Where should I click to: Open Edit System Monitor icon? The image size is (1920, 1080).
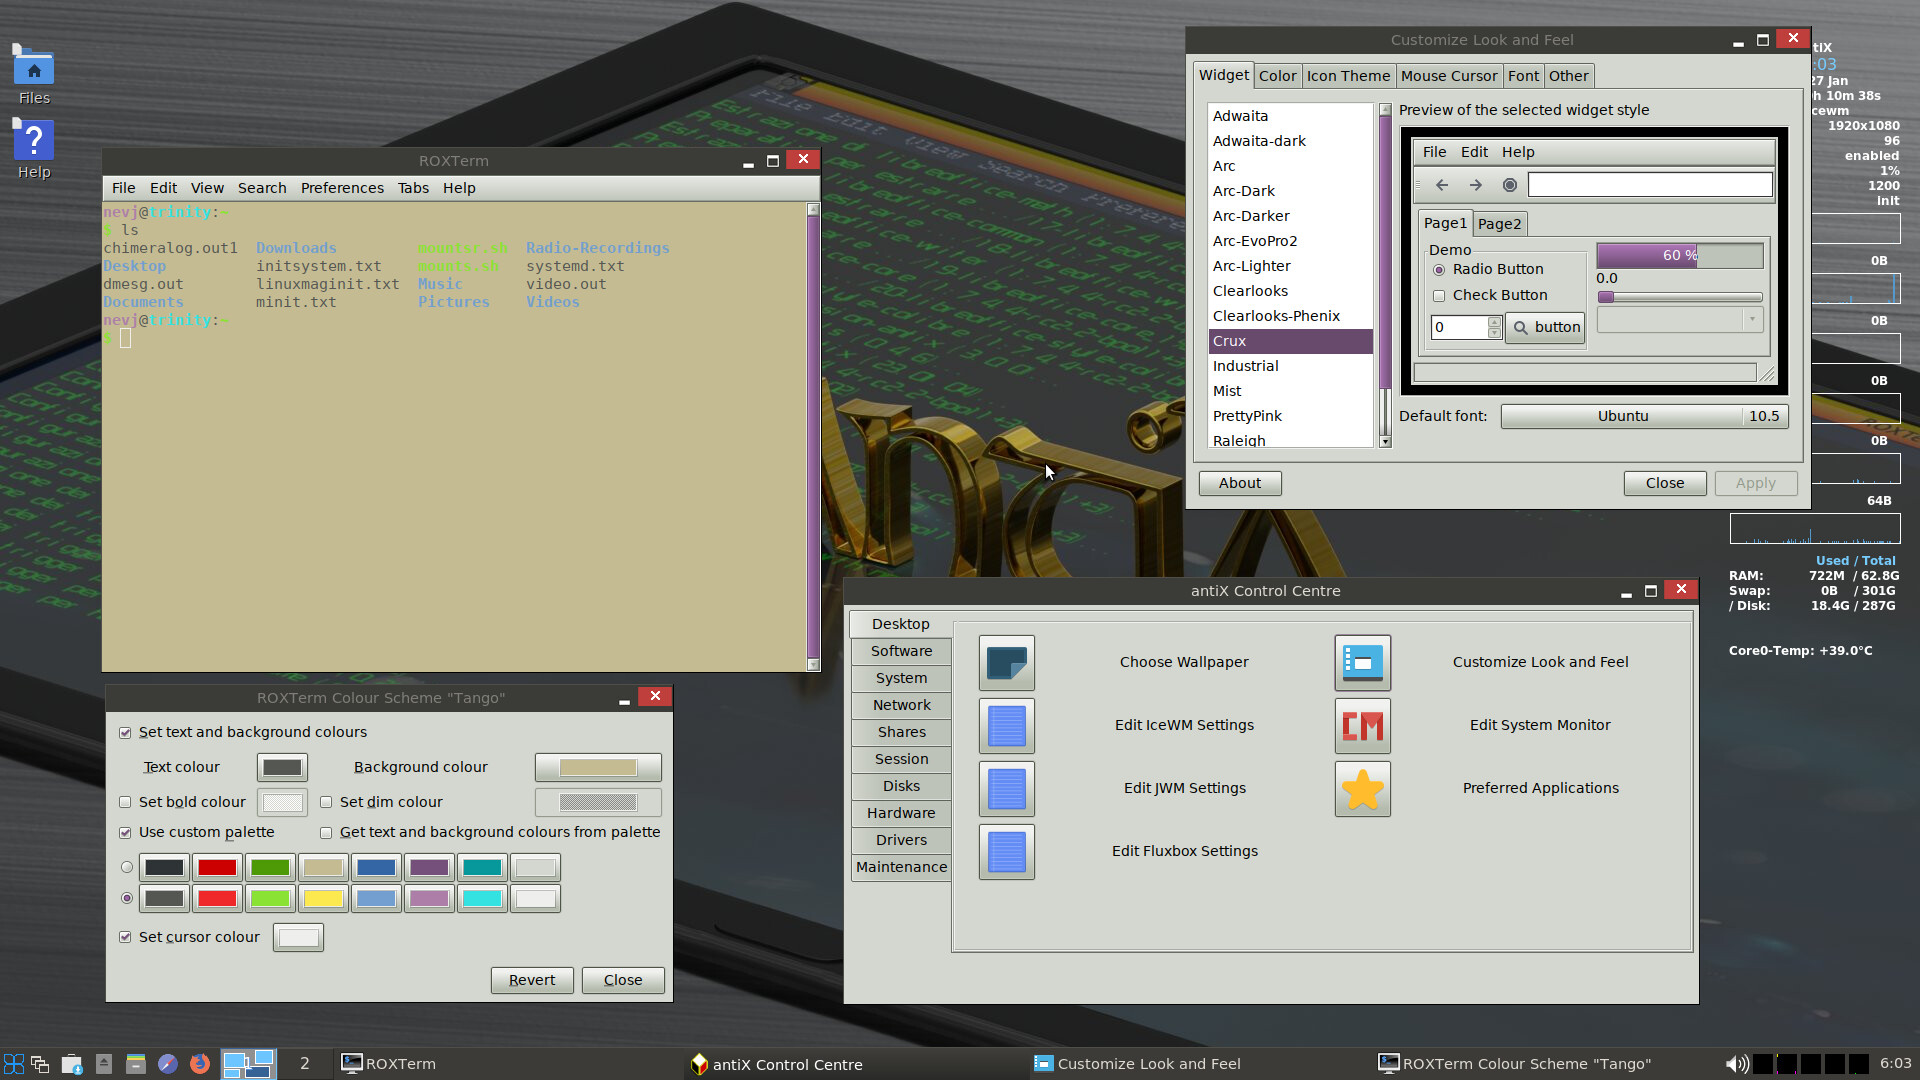tap(1362, 726)
